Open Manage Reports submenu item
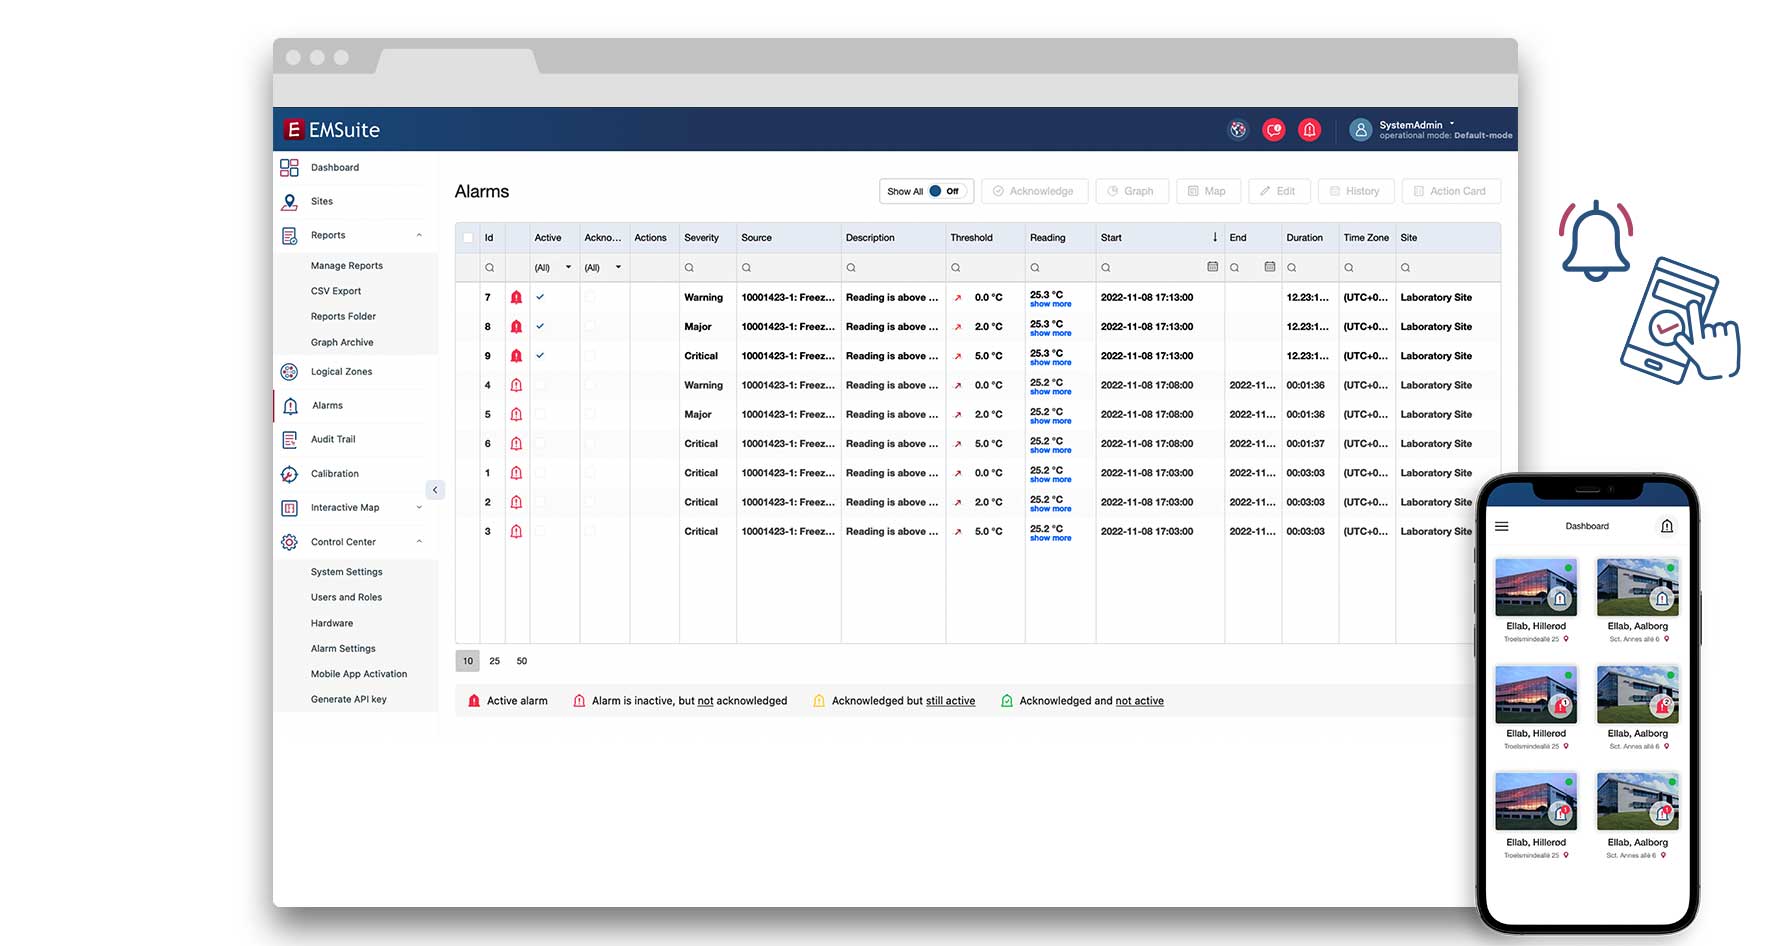This screenshot has width=1790, height=946. (346, 266)
